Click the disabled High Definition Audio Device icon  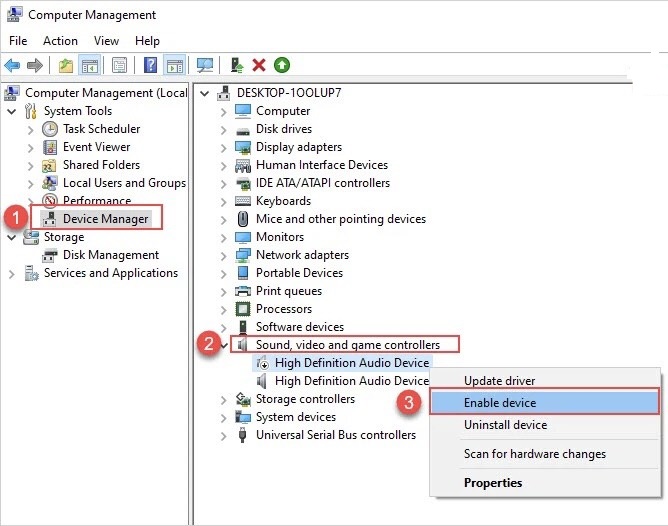(262, 363)
